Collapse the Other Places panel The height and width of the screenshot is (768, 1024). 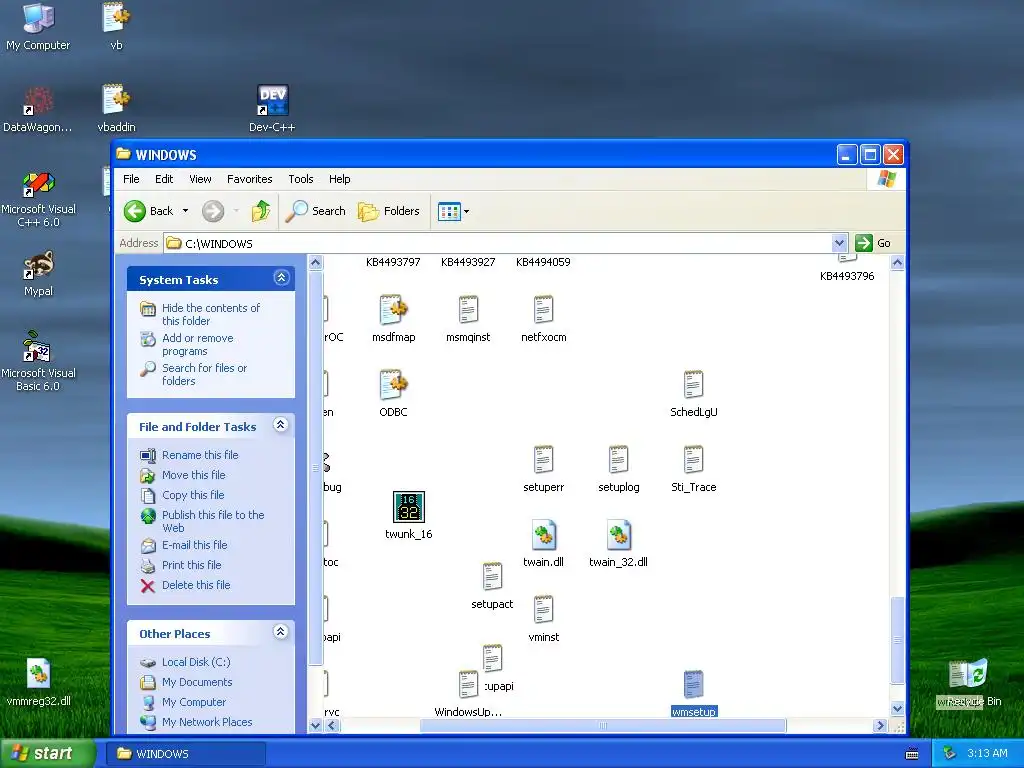[x=281, y=632]
